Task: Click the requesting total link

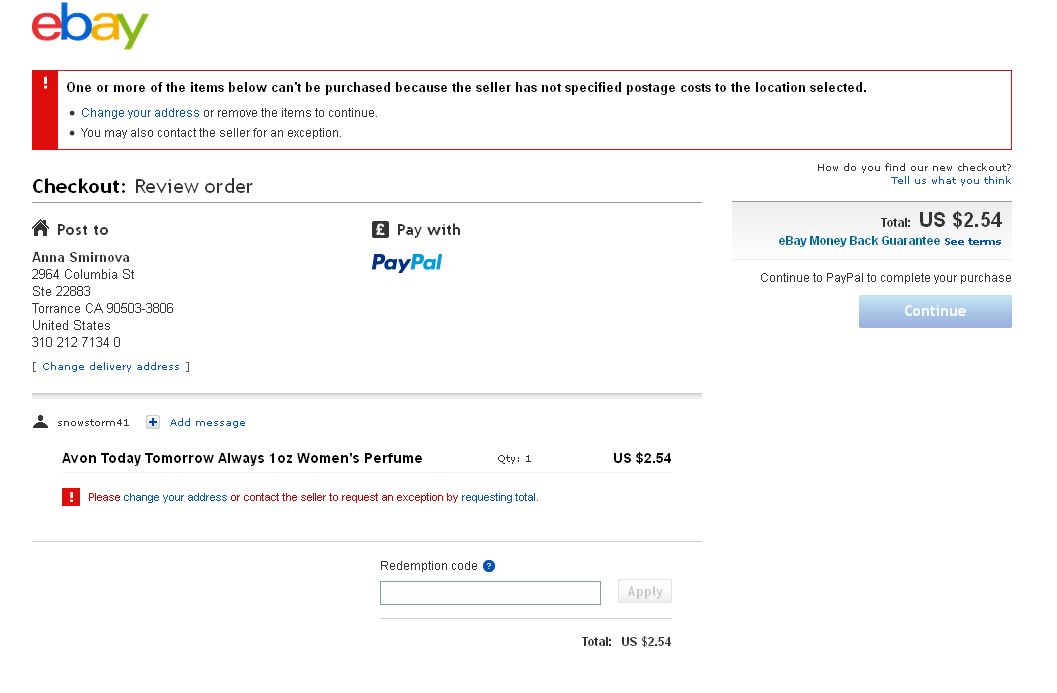Action: pyautogui.click(x=498, y=497)
